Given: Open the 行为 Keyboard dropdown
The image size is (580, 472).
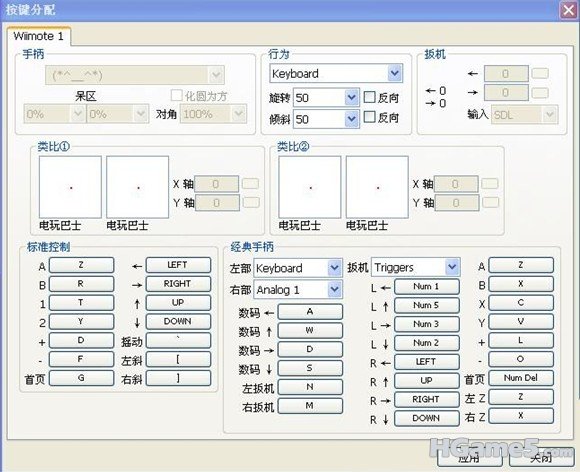Looking at the screenshot, I should coord(336,74).
